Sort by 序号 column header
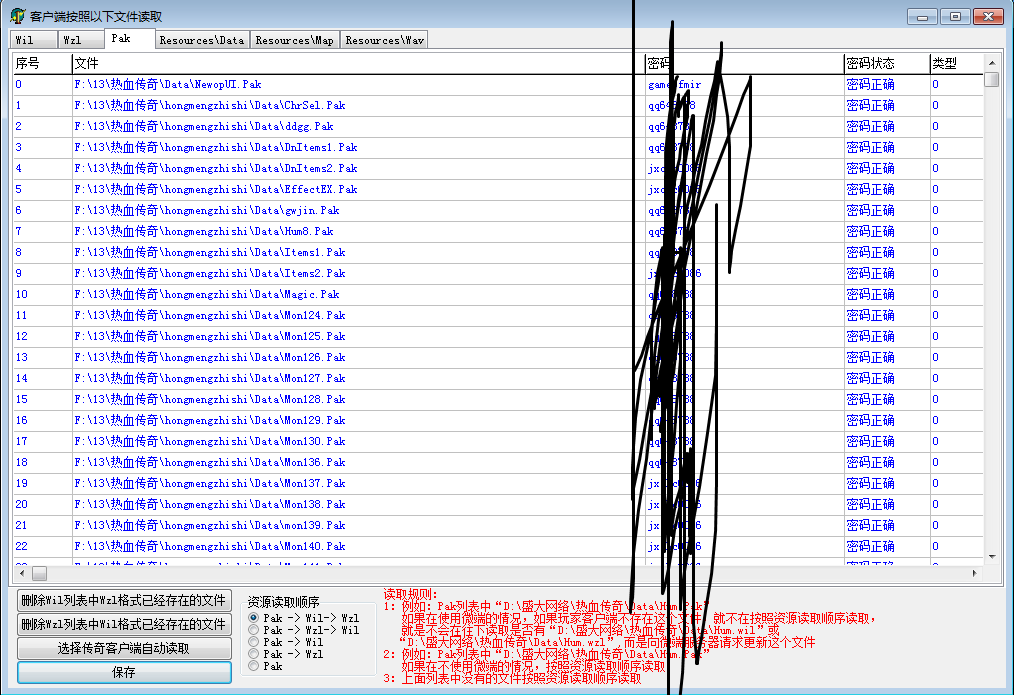1014x695 pixels. click(43, 63)
